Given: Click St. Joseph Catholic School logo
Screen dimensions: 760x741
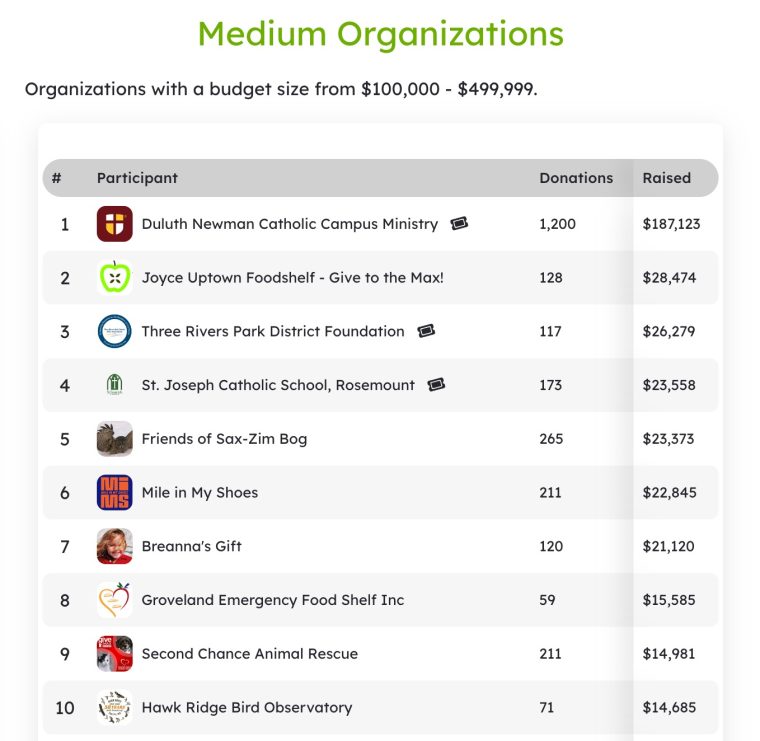Looking at the screenshot, I should click(114, 385).
